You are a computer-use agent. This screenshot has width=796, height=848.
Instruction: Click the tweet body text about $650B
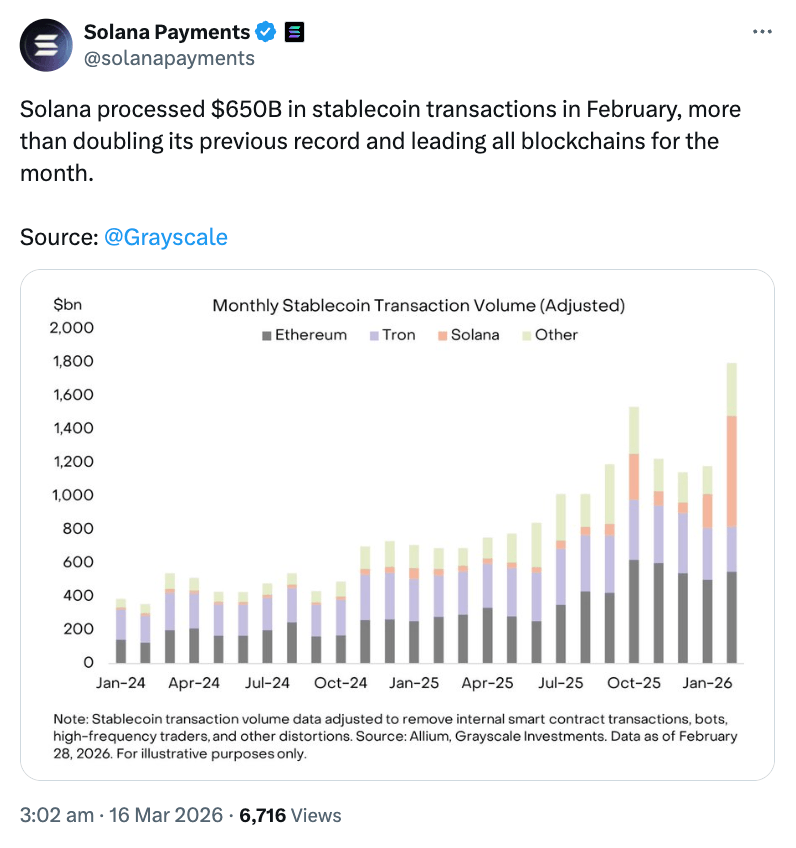click(380, 140)
